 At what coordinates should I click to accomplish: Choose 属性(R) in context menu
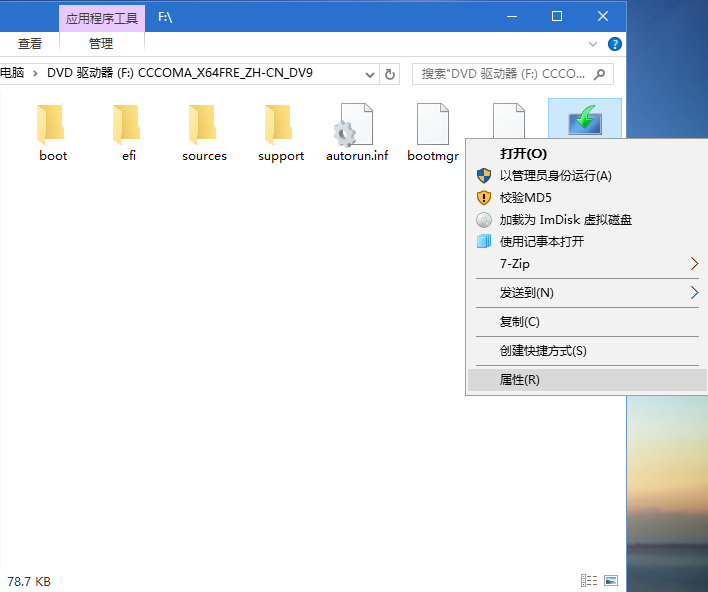(x=587, y=380)
